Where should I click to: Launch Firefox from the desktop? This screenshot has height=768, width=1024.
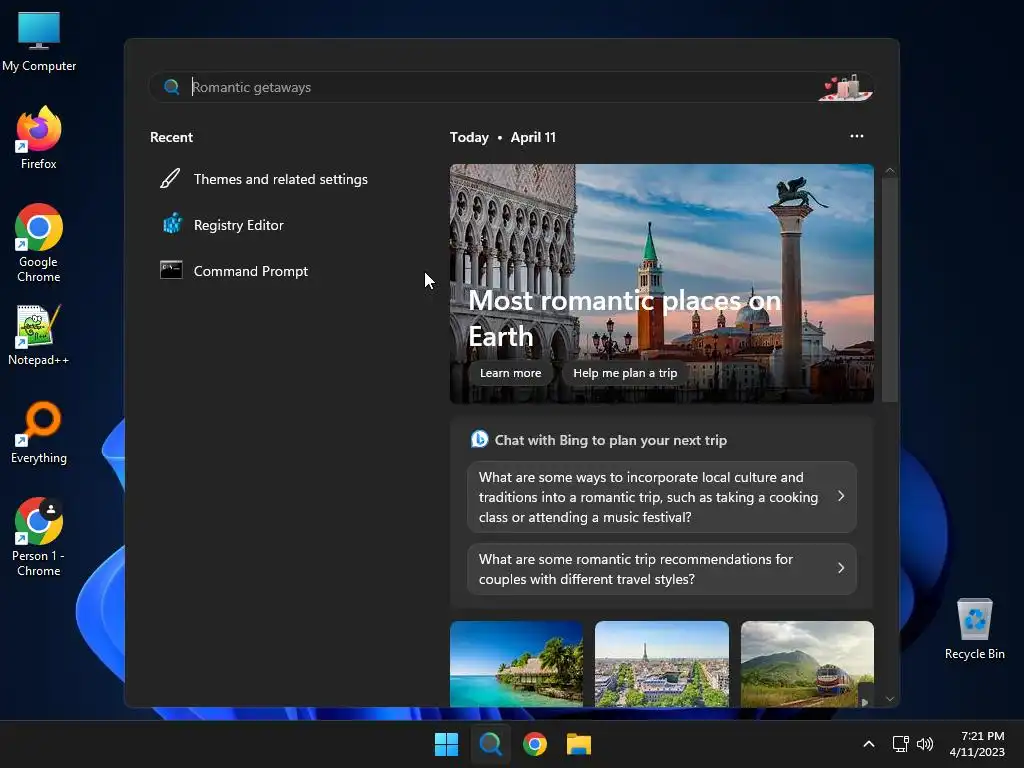click(39, 138)
